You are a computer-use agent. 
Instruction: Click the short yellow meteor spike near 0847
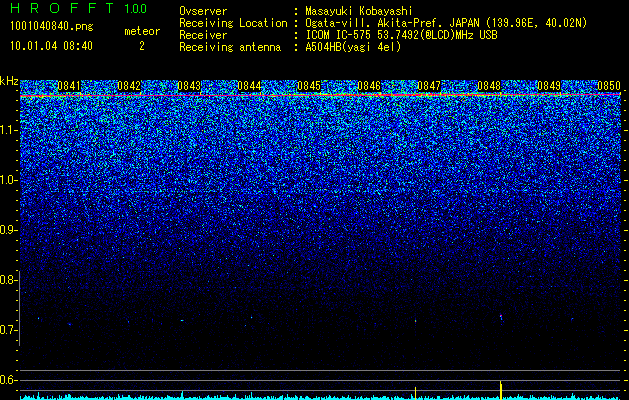pos(416,393)
